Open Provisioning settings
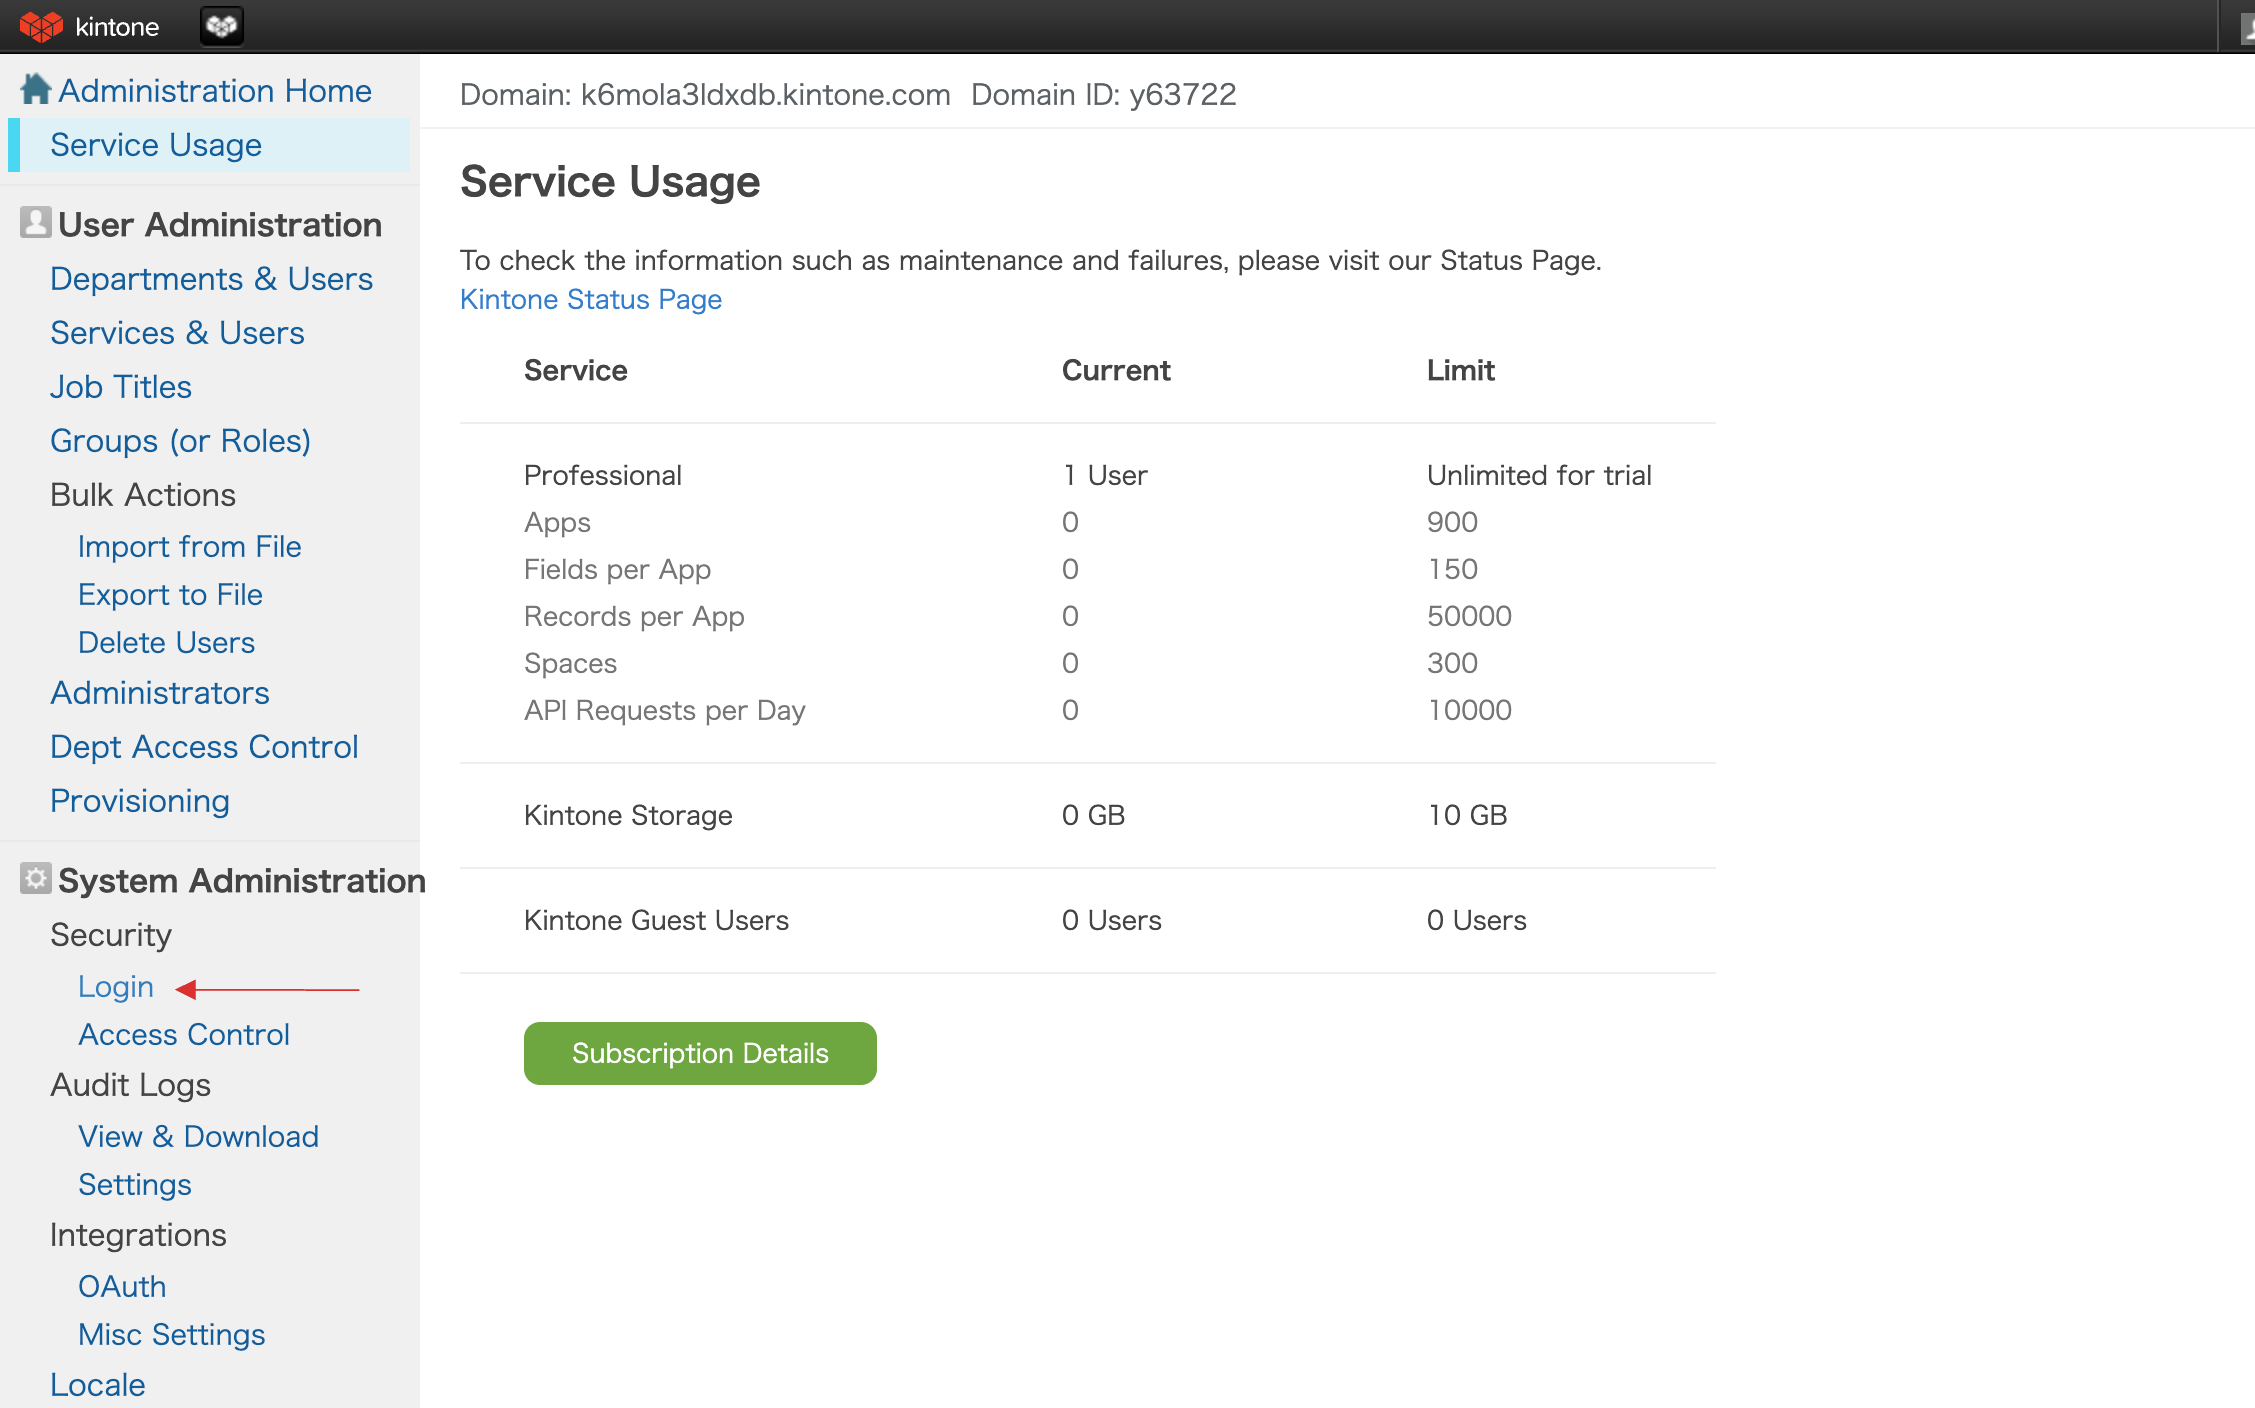The height and width of the screenshot is (1408, 2255). click(x=140, y=801)
